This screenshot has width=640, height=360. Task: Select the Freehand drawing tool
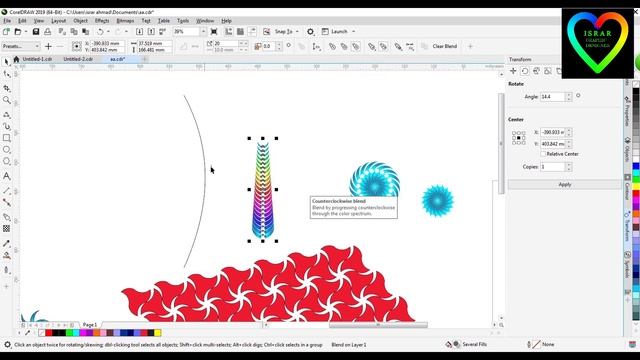tap(7, 115)
